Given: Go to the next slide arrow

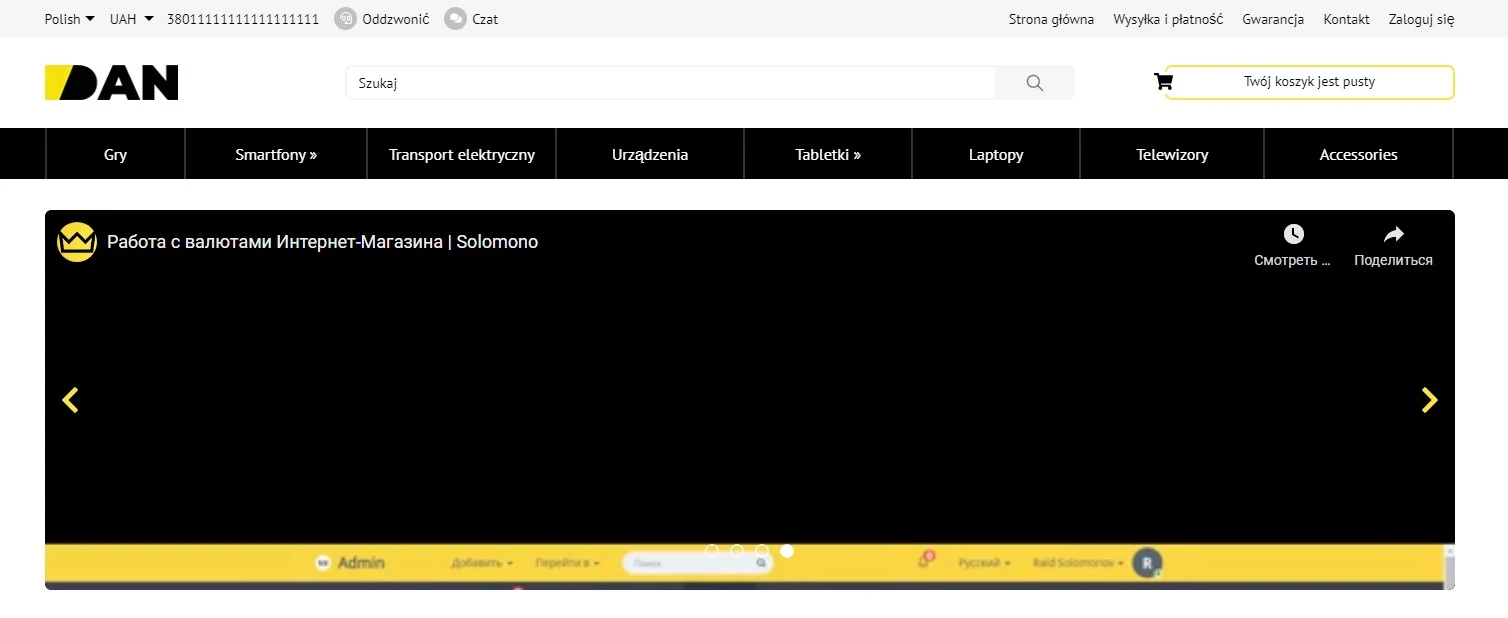Looking at the screenshot, I should click(x=1429, y=400).
